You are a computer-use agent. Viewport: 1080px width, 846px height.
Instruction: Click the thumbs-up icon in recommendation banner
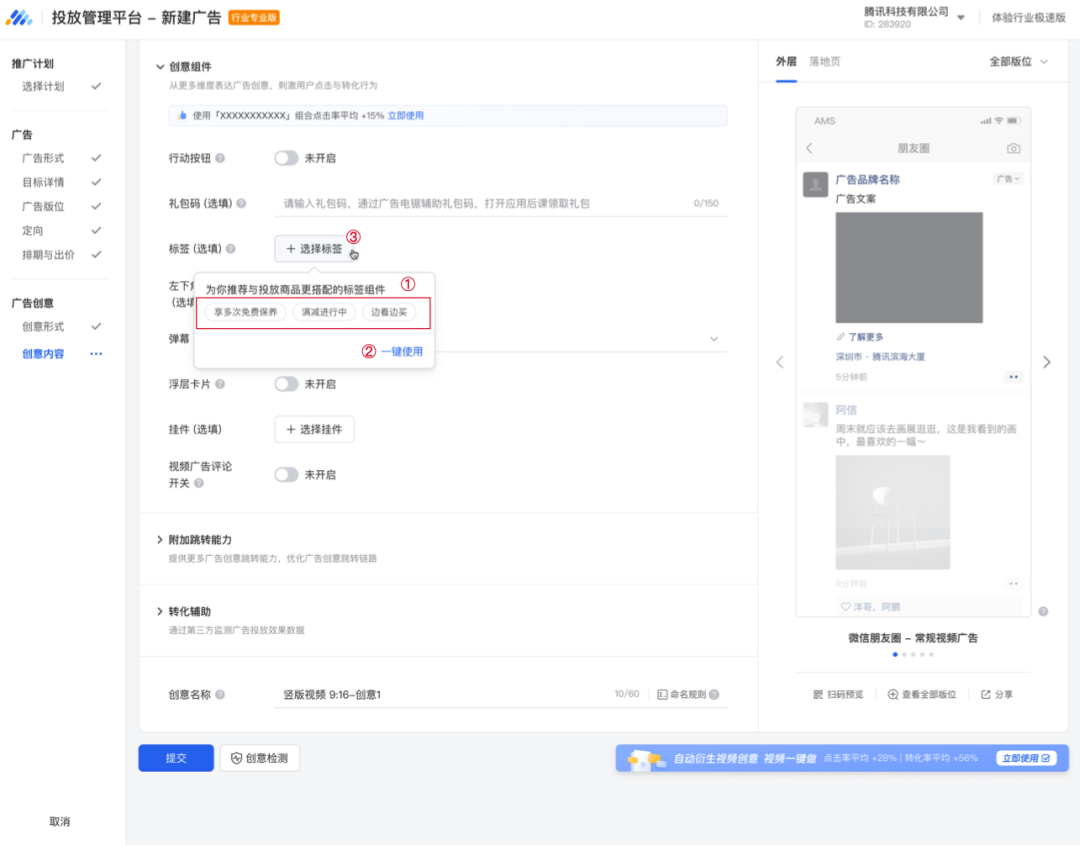pos(183,116)
